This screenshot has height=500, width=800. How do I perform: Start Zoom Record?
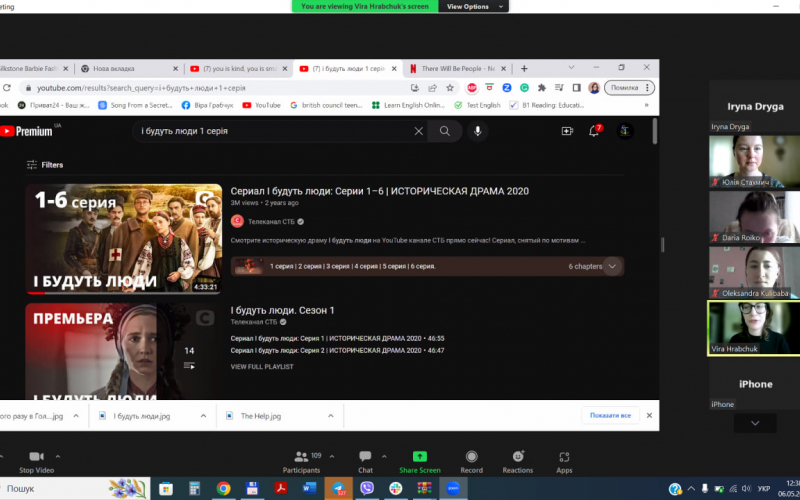pyautogui.click(x=471, y=462)
